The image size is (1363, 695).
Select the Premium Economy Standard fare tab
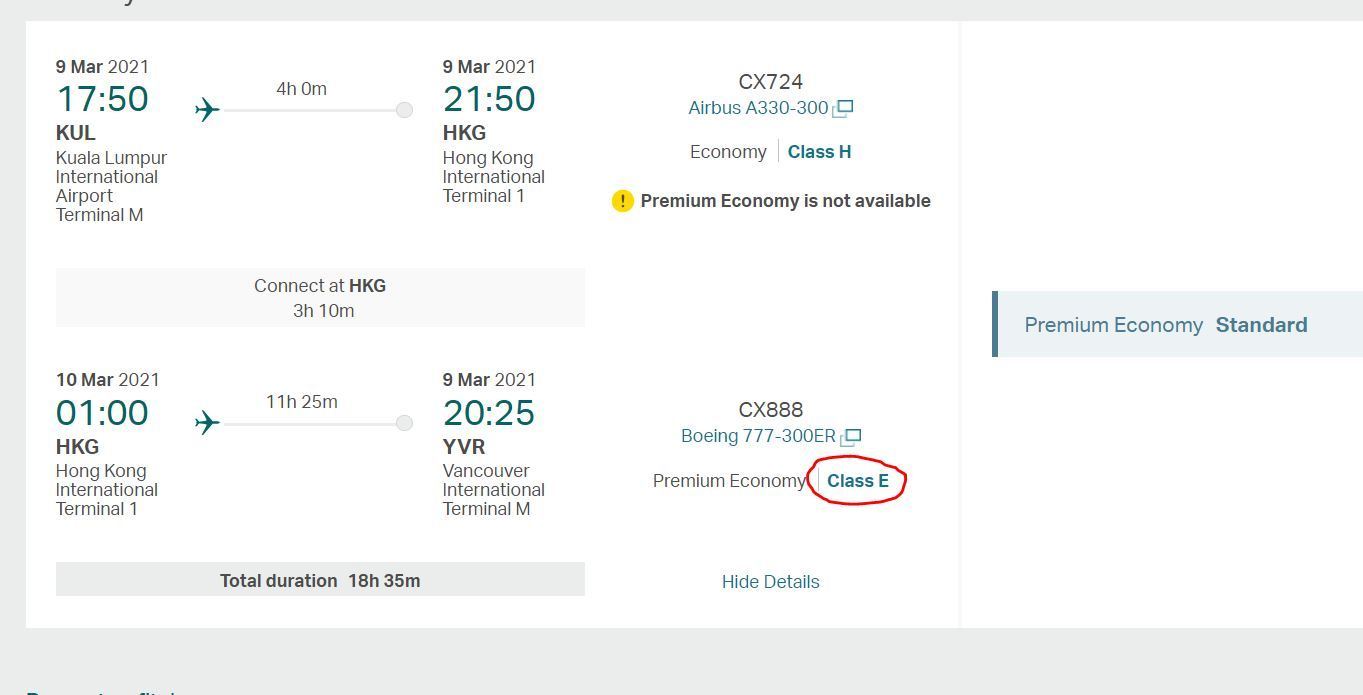1166,325
